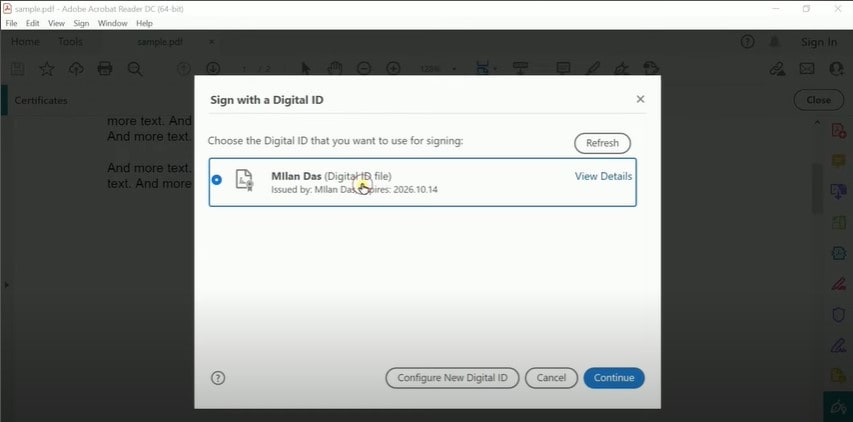This screenshot has width=853, height=422.
Task: Click the magnifier Find text icon
Action: (x=134, y=69)
